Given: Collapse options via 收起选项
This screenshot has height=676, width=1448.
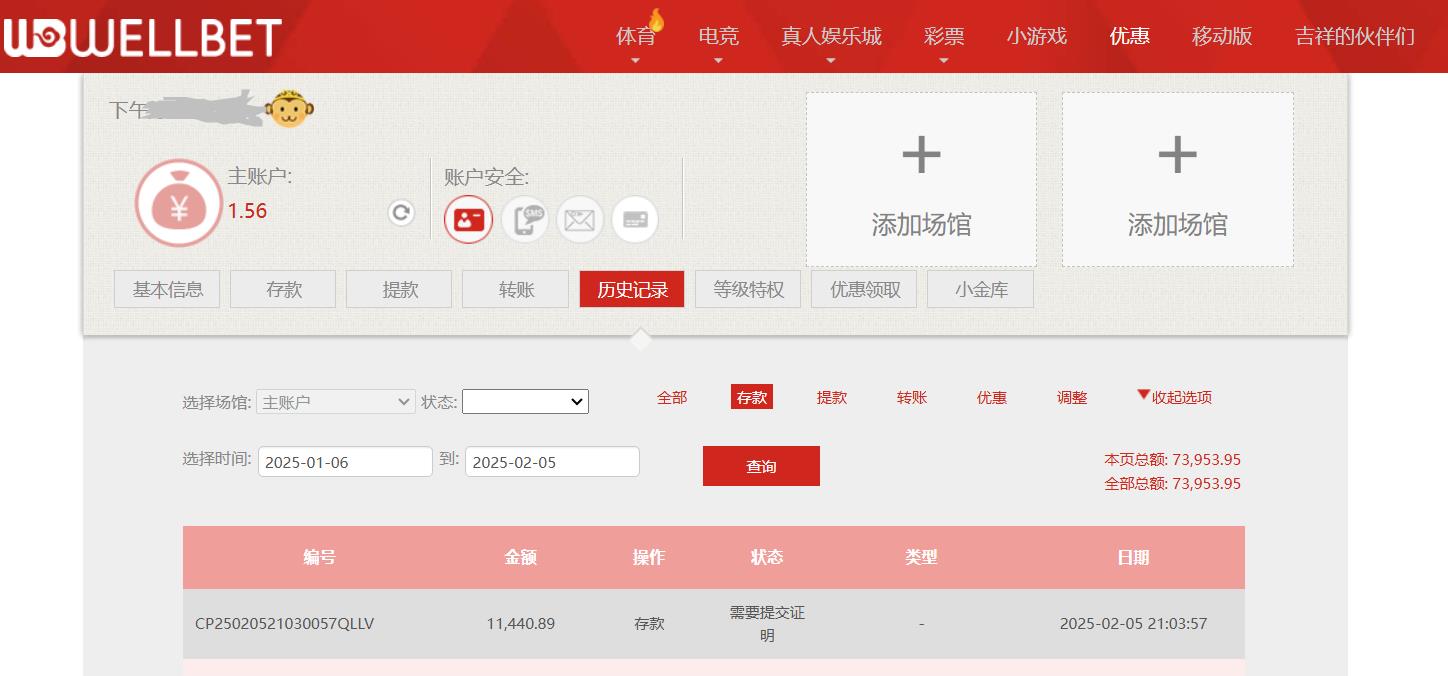Looking at the screenshot, I should click(x=1181, y=397).
